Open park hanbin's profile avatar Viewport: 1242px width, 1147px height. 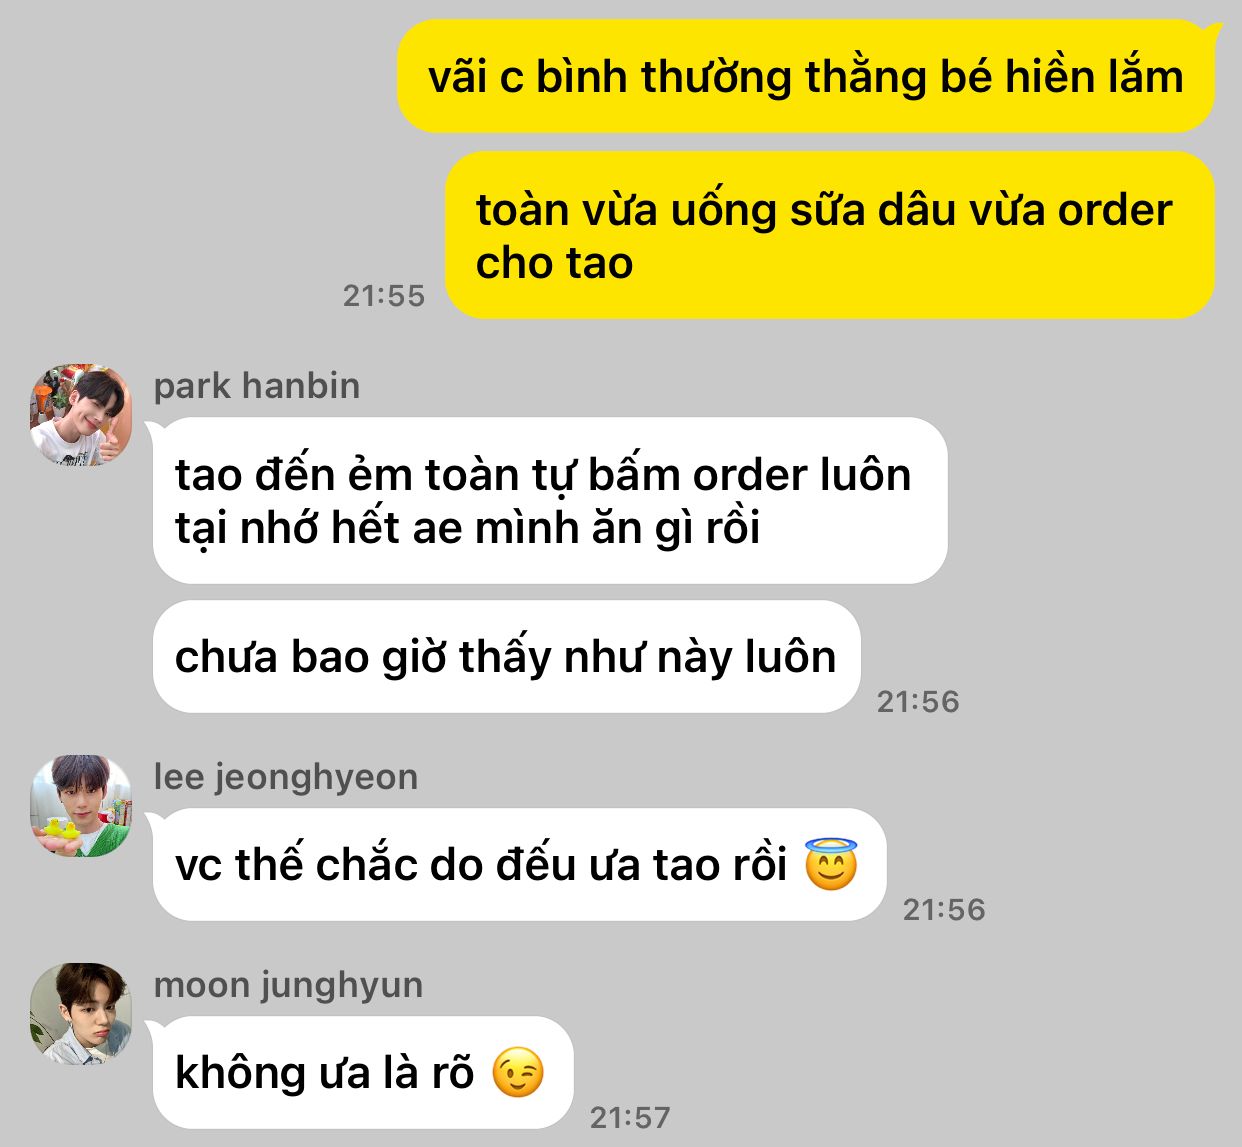click(x=81, y=414)
